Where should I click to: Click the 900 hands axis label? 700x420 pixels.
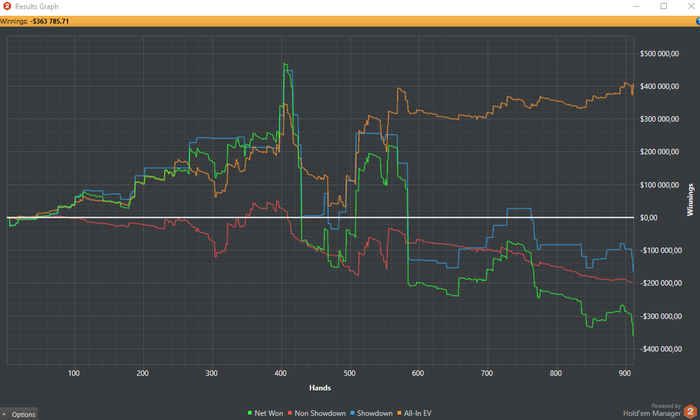pyautogui.click(x=625, y=373)
